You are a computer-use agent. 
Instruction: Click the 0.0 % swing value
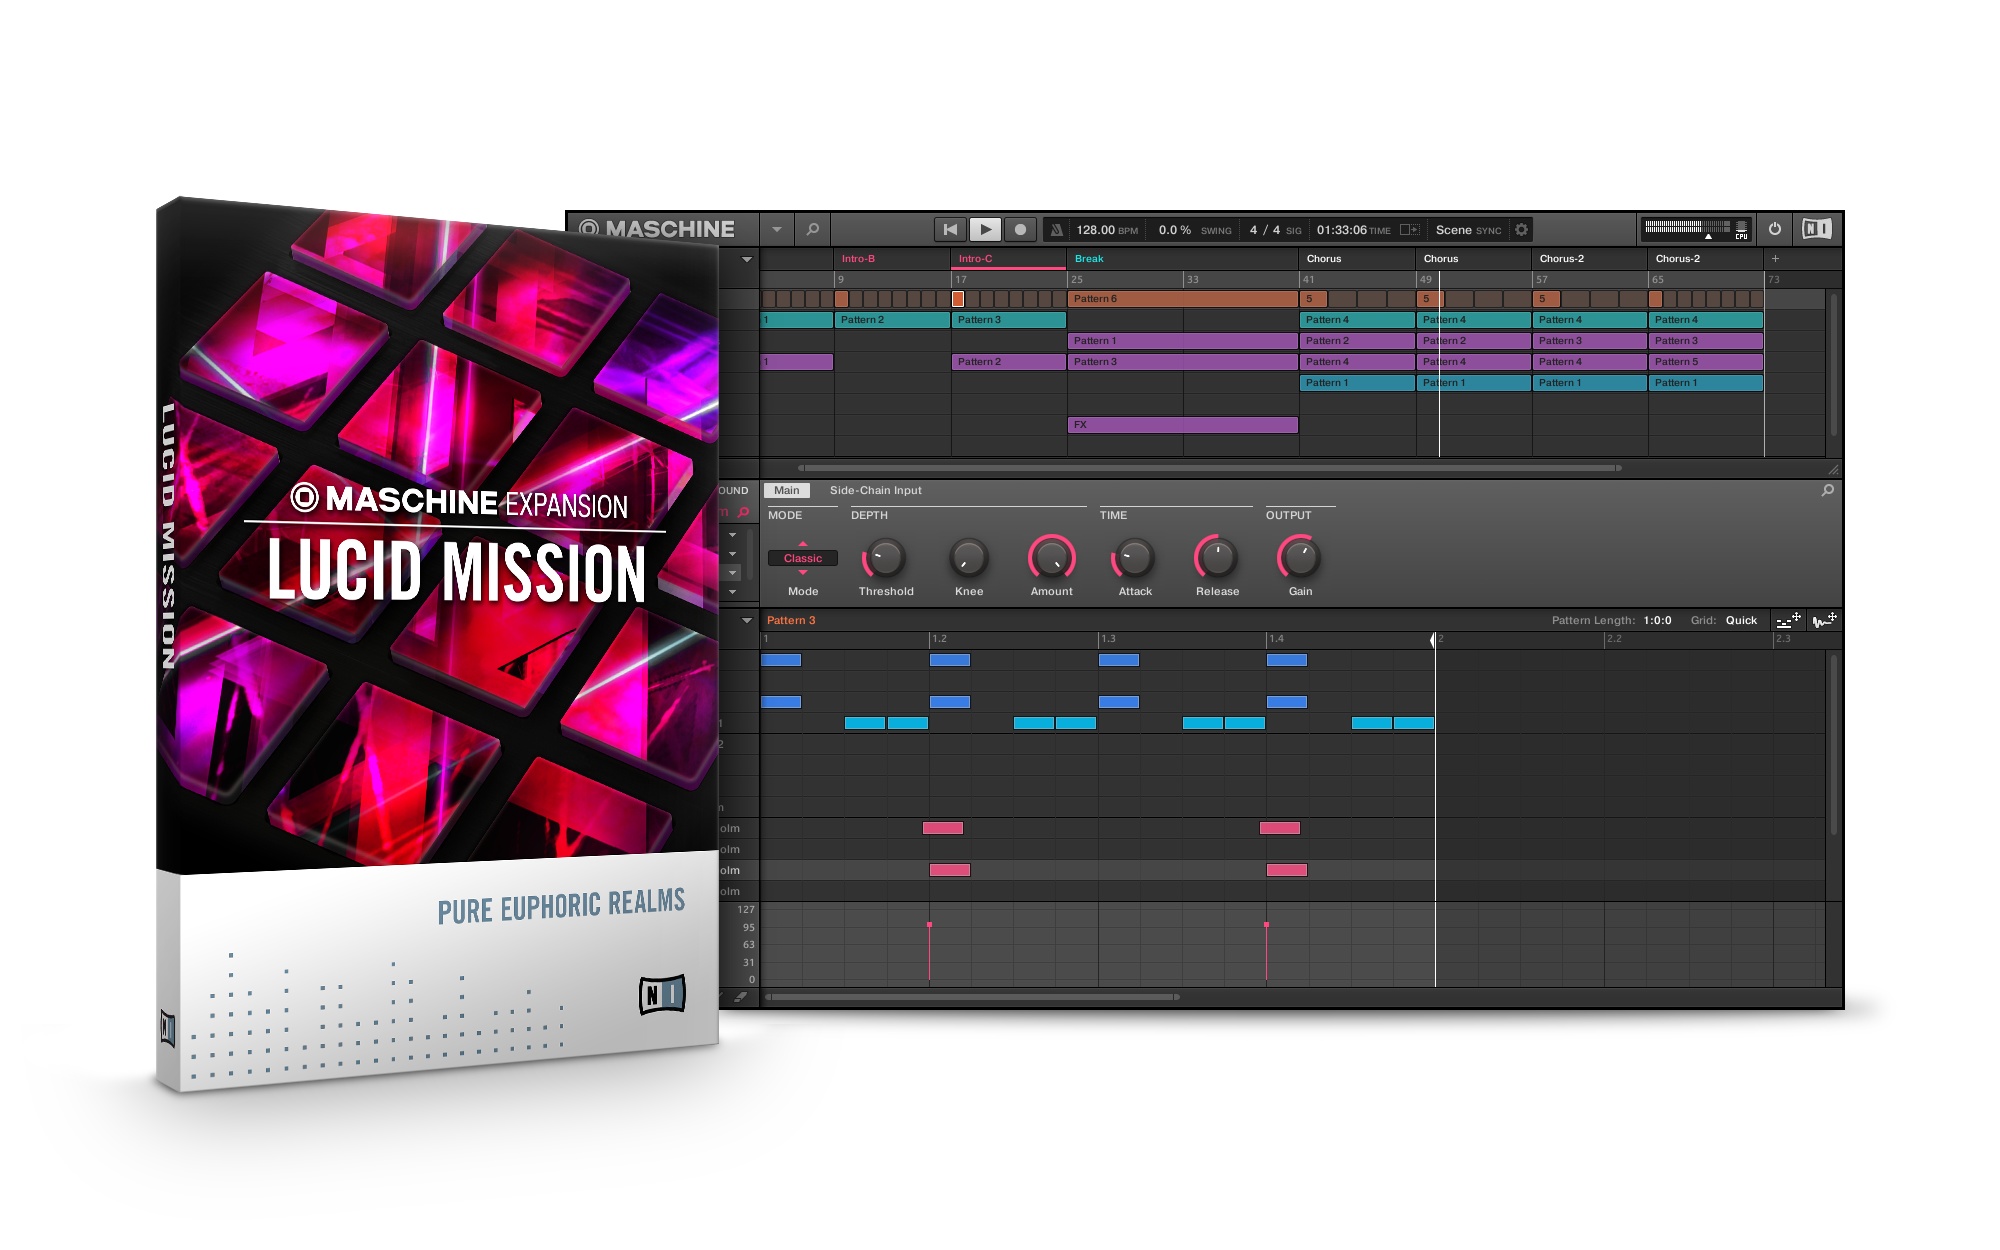tap(1174, 230)
